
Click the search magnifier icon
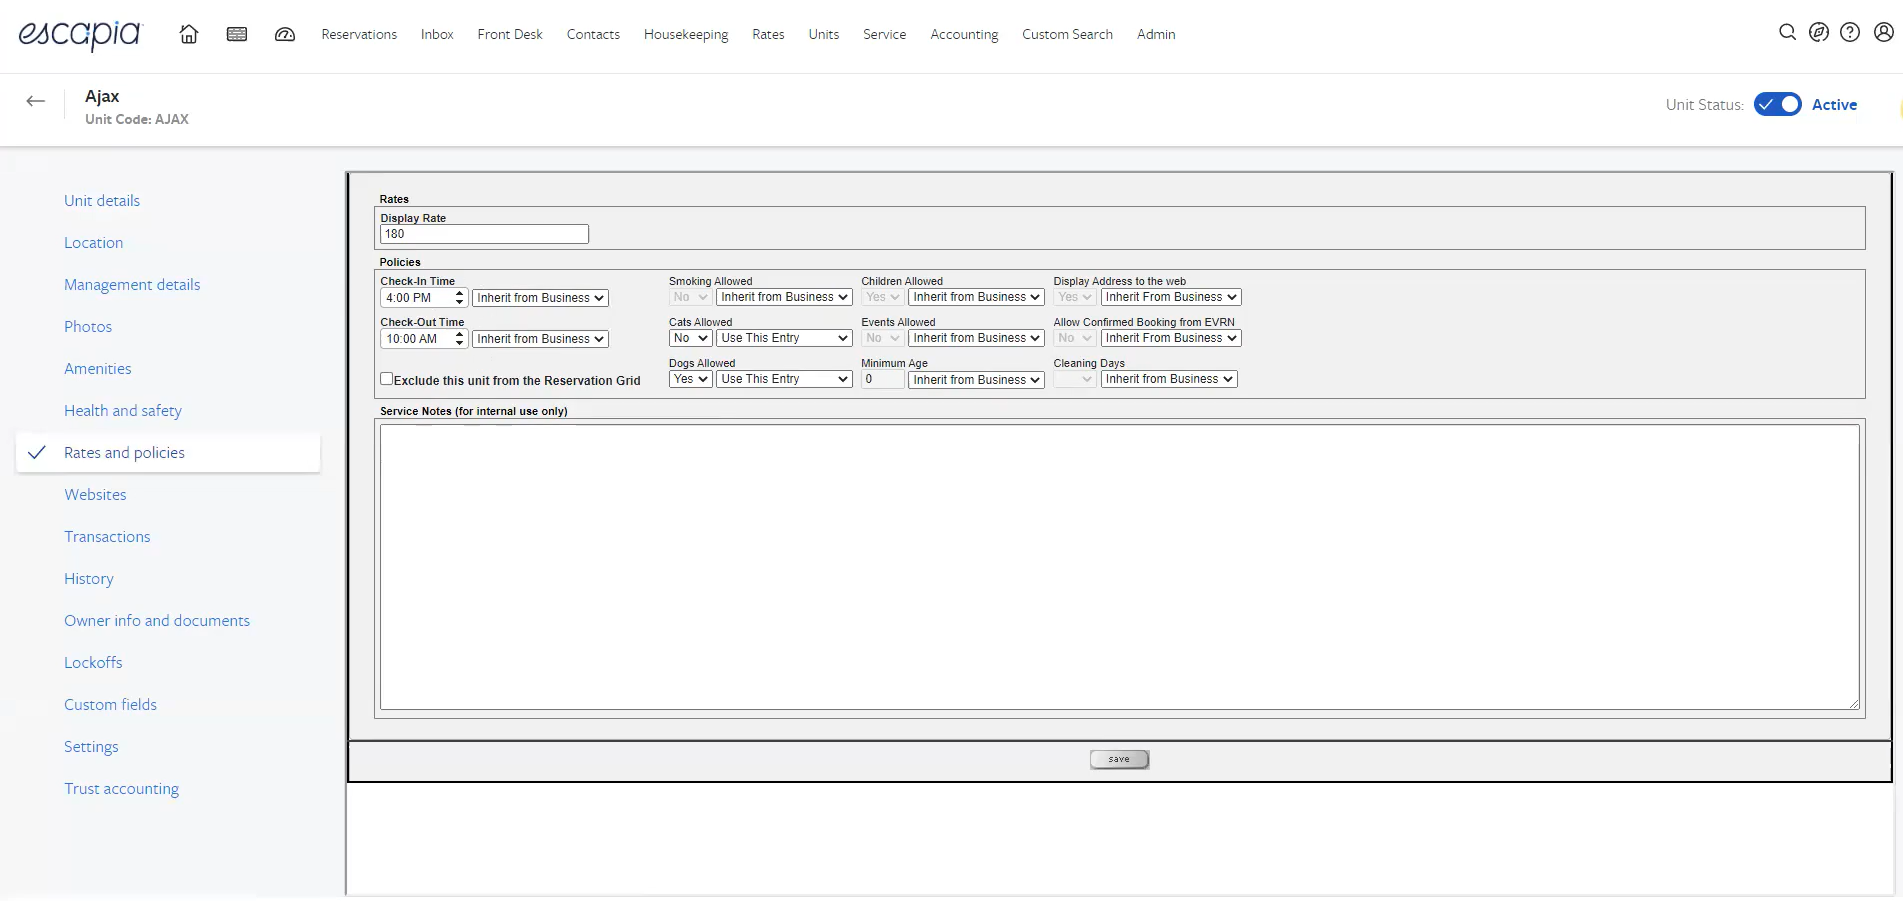click(x=1787, y=33)
